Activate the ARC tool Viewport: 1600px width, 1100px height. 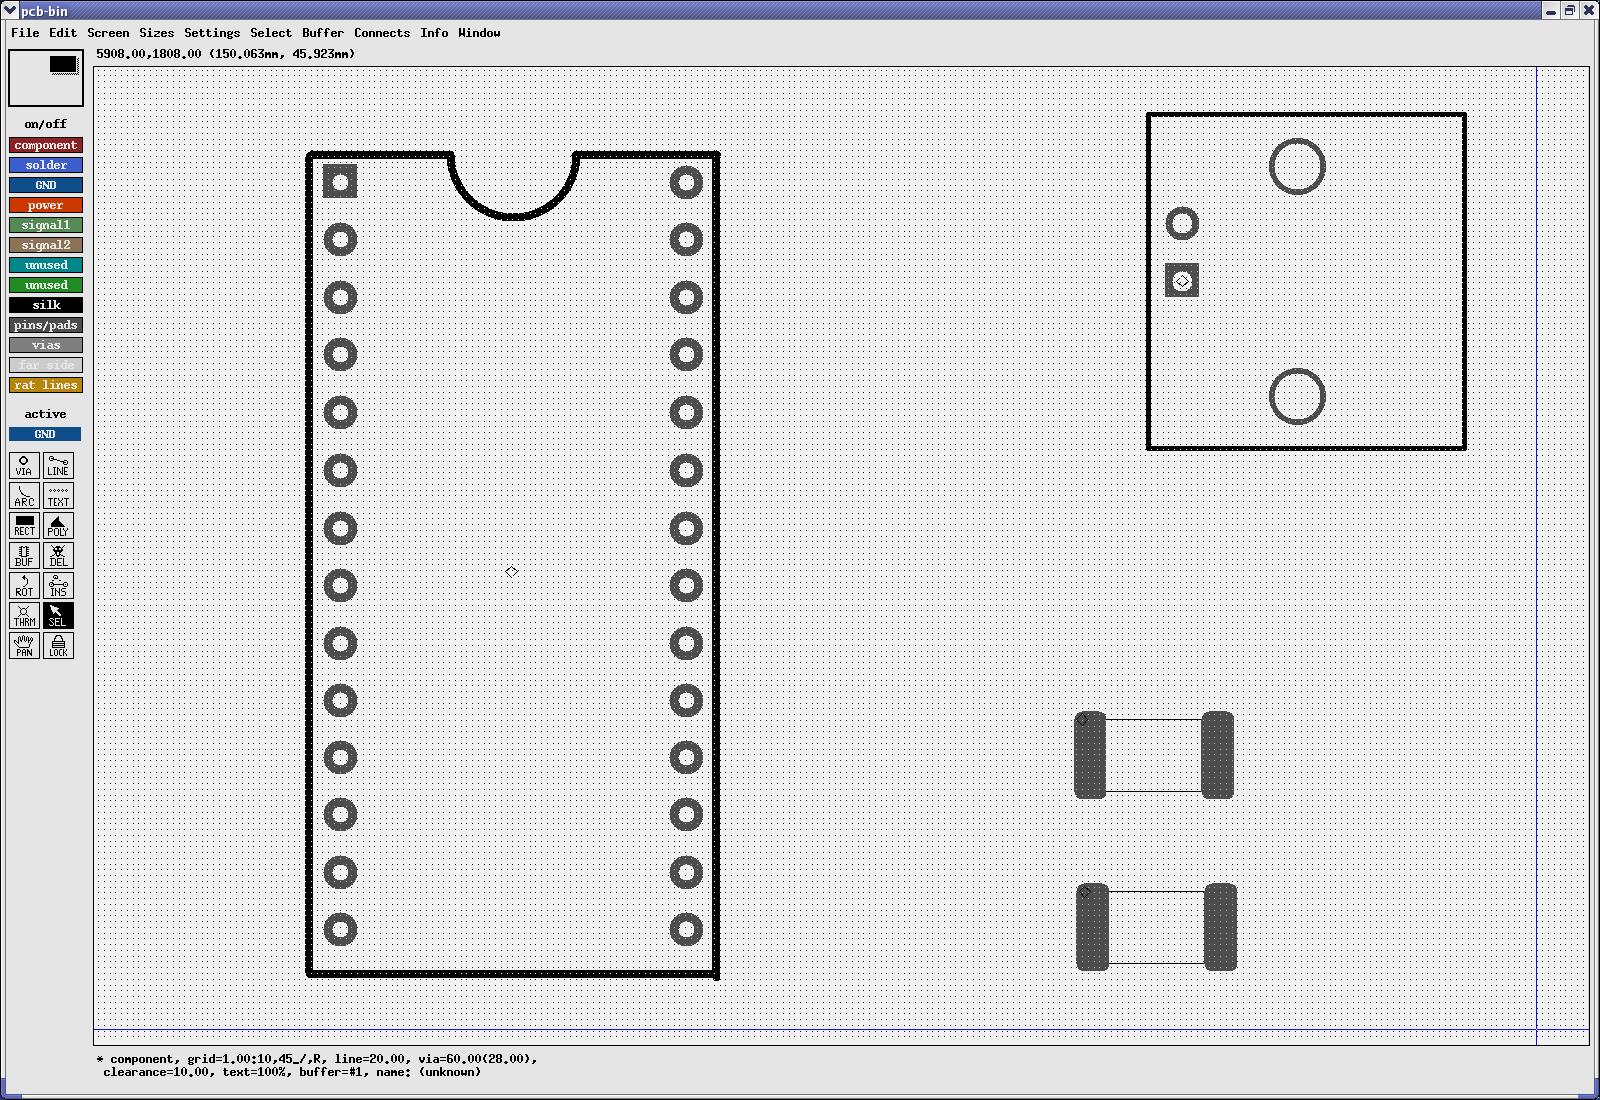[x=24, y=495]
